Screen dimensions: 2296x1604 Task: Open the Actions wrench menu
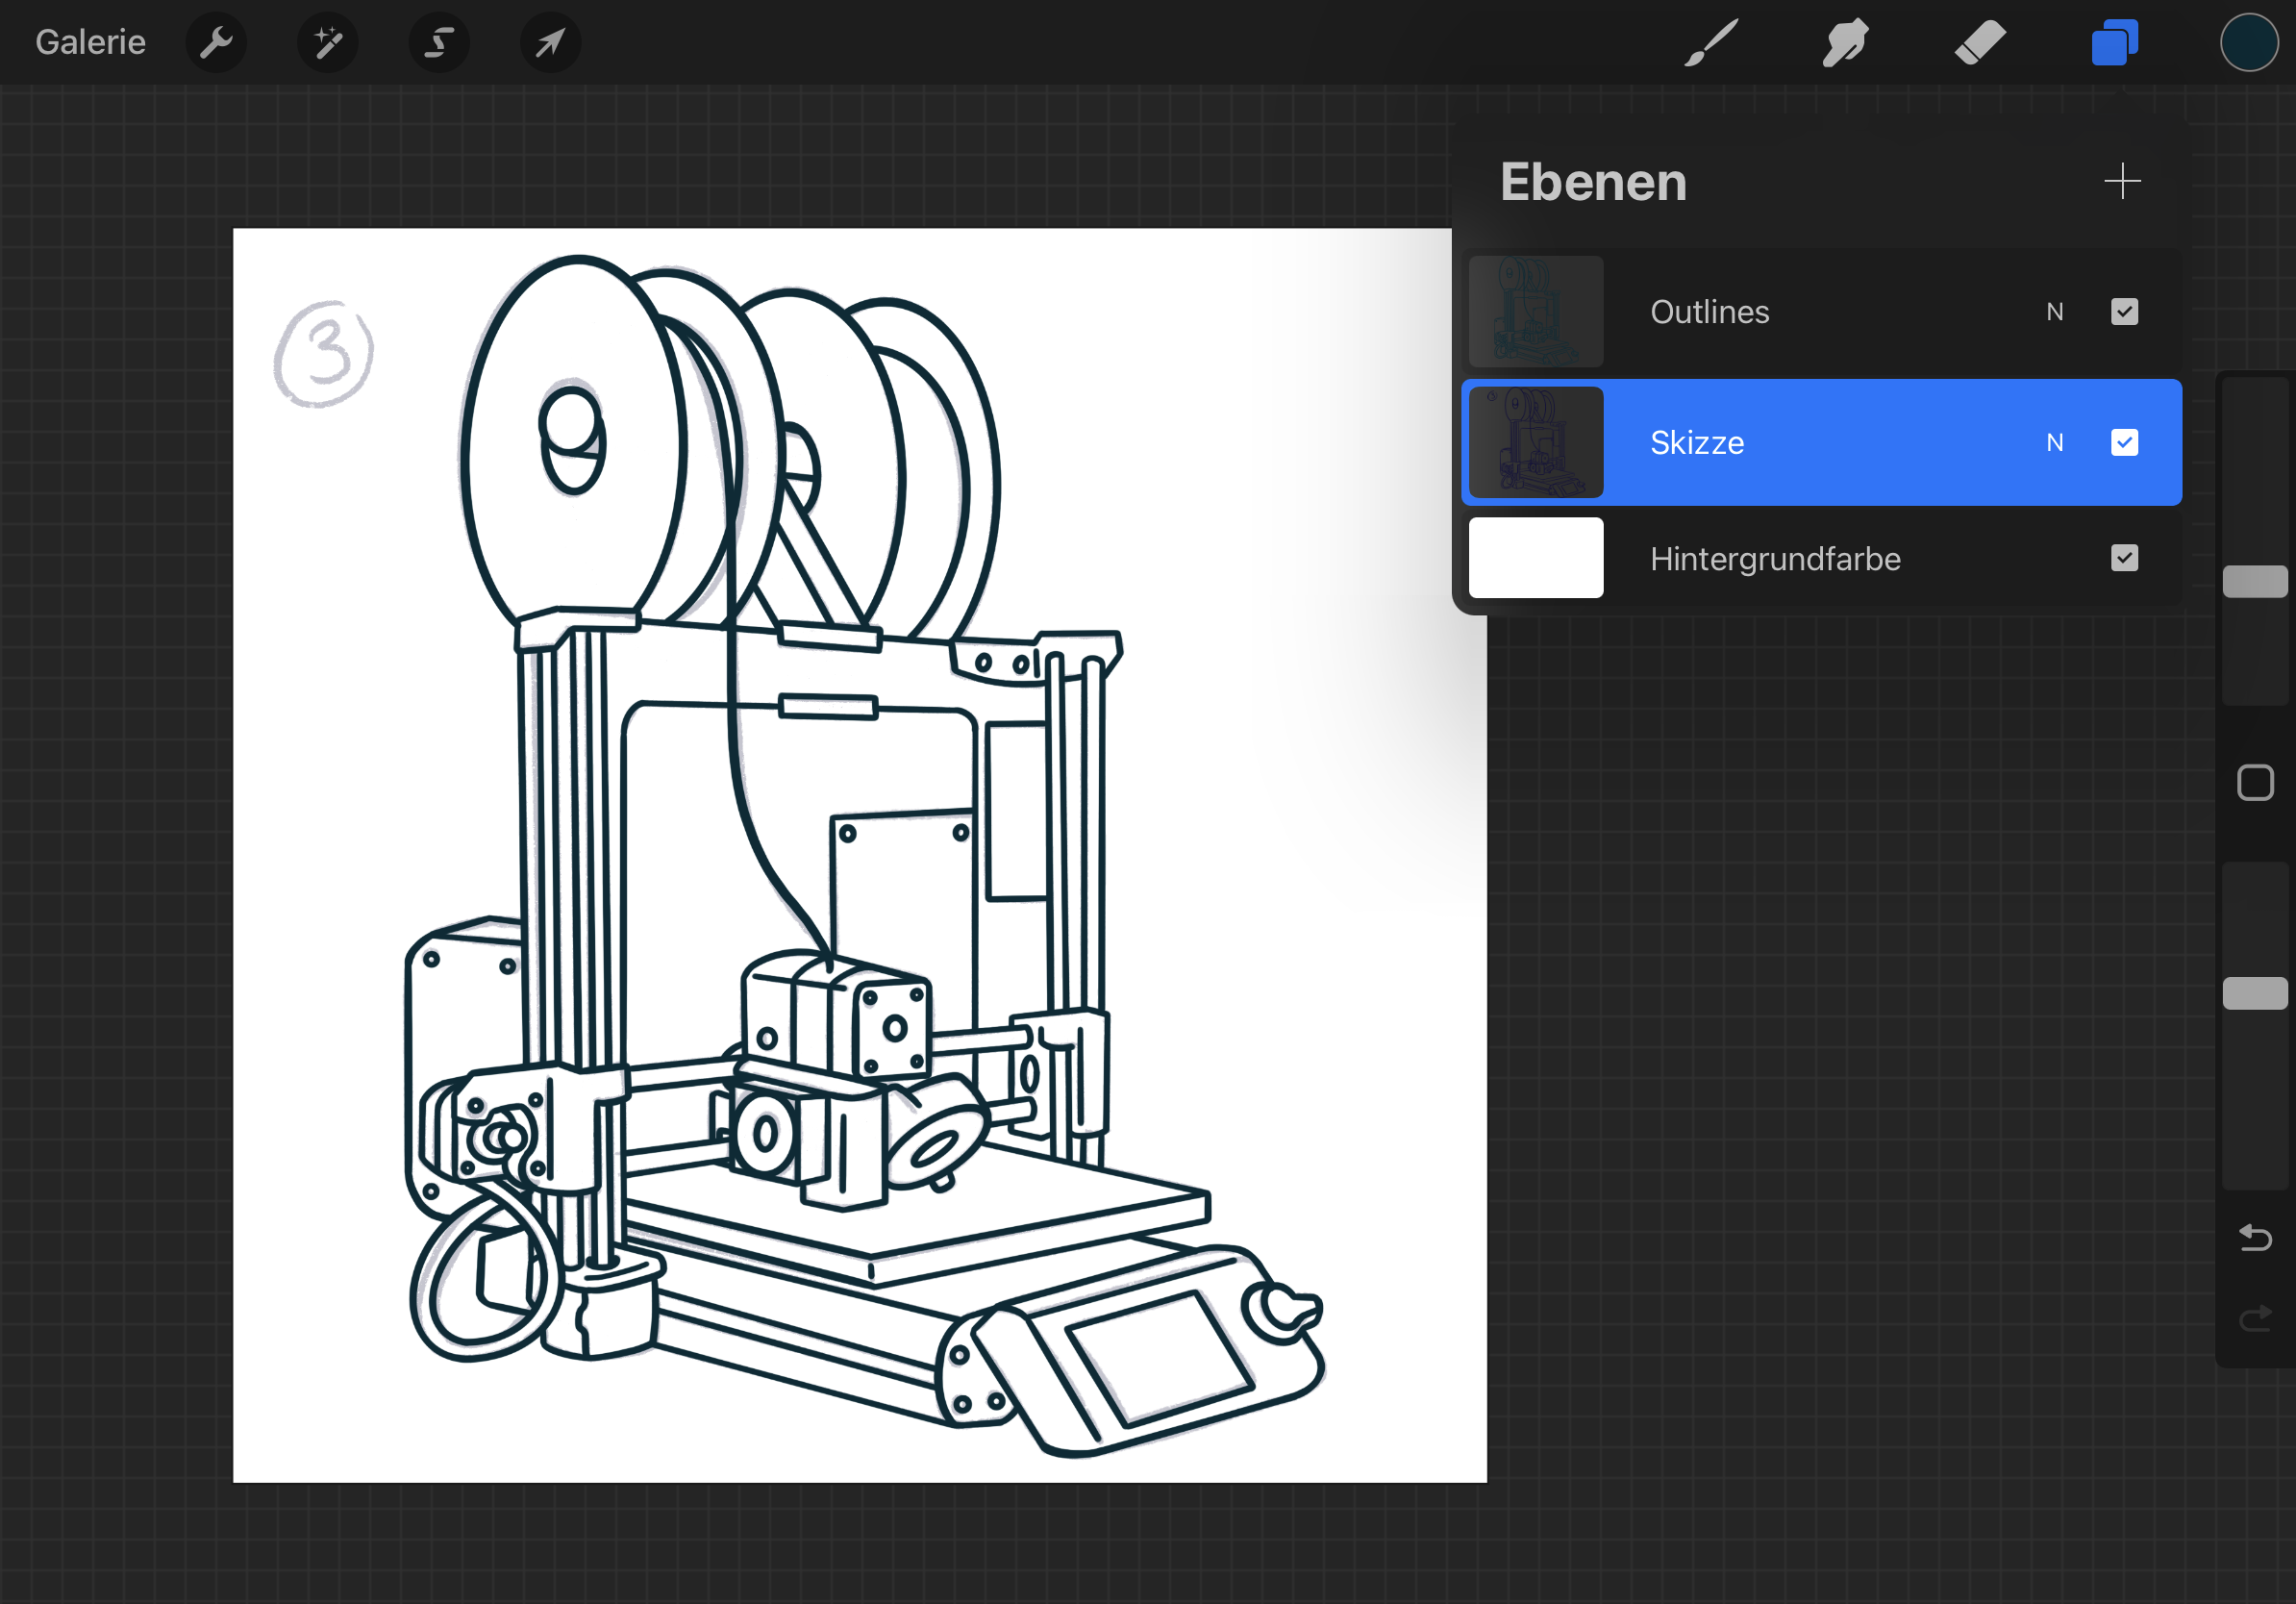click(216, 43)
